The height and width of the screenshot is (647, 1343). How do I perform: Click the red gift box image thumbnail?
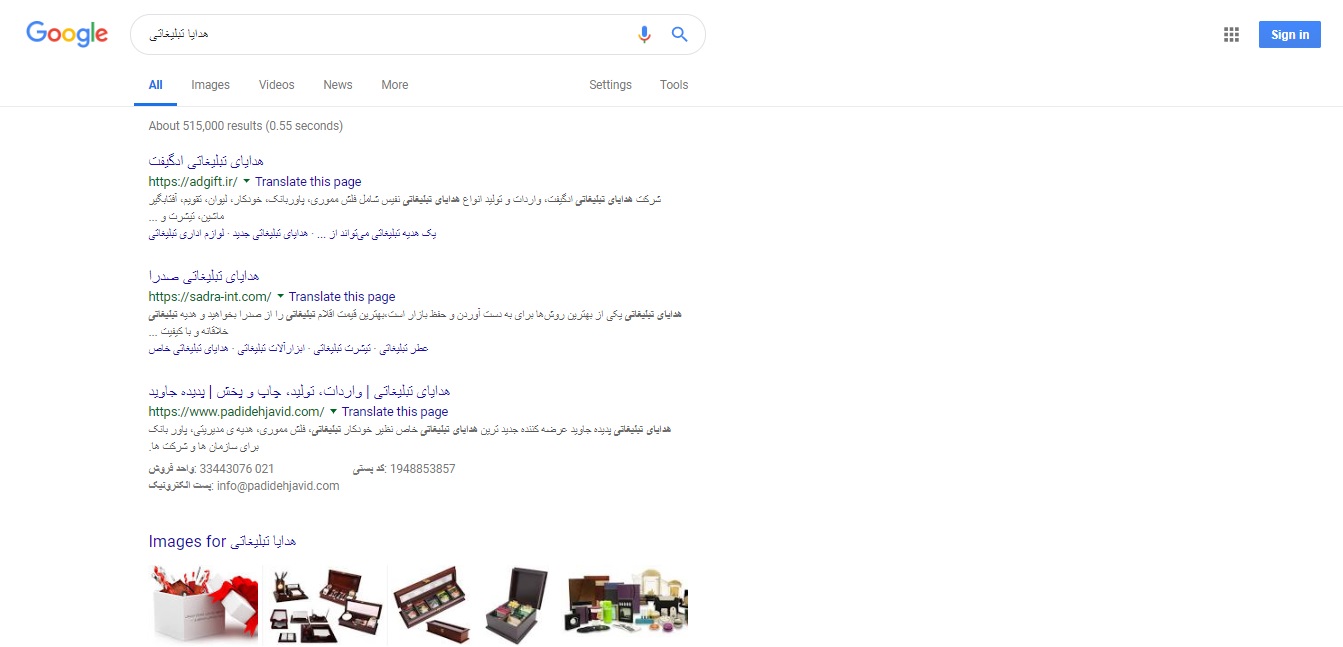(x=204, y=604)
